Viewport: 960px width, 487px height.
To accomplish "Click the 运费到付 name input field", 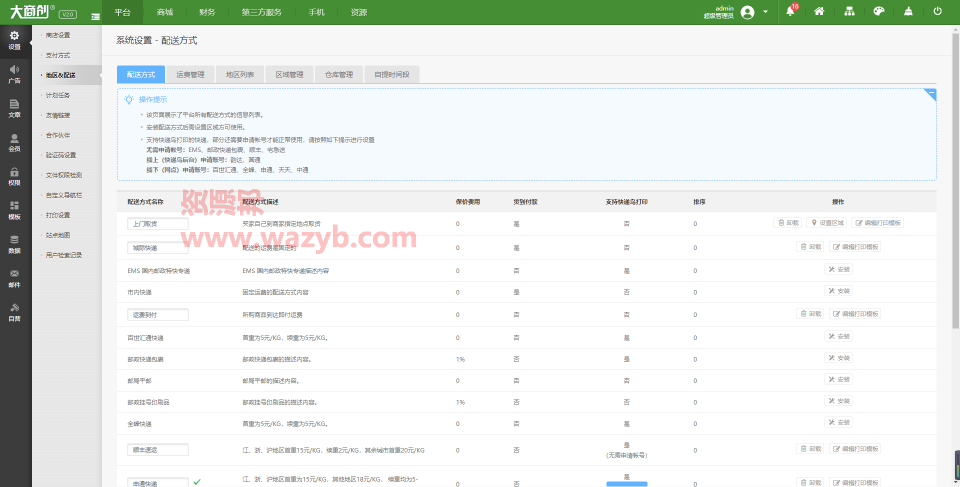I will pos(158,314).
